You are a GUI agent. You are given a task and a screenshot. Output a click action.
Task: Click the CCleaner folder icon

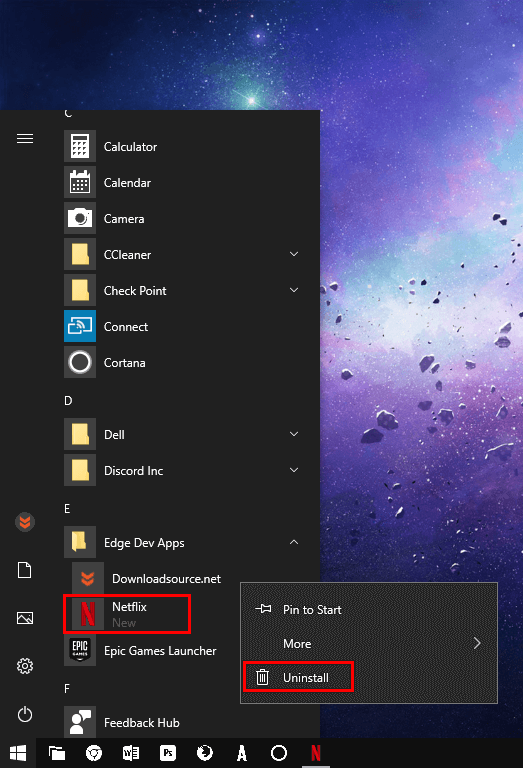80,255
